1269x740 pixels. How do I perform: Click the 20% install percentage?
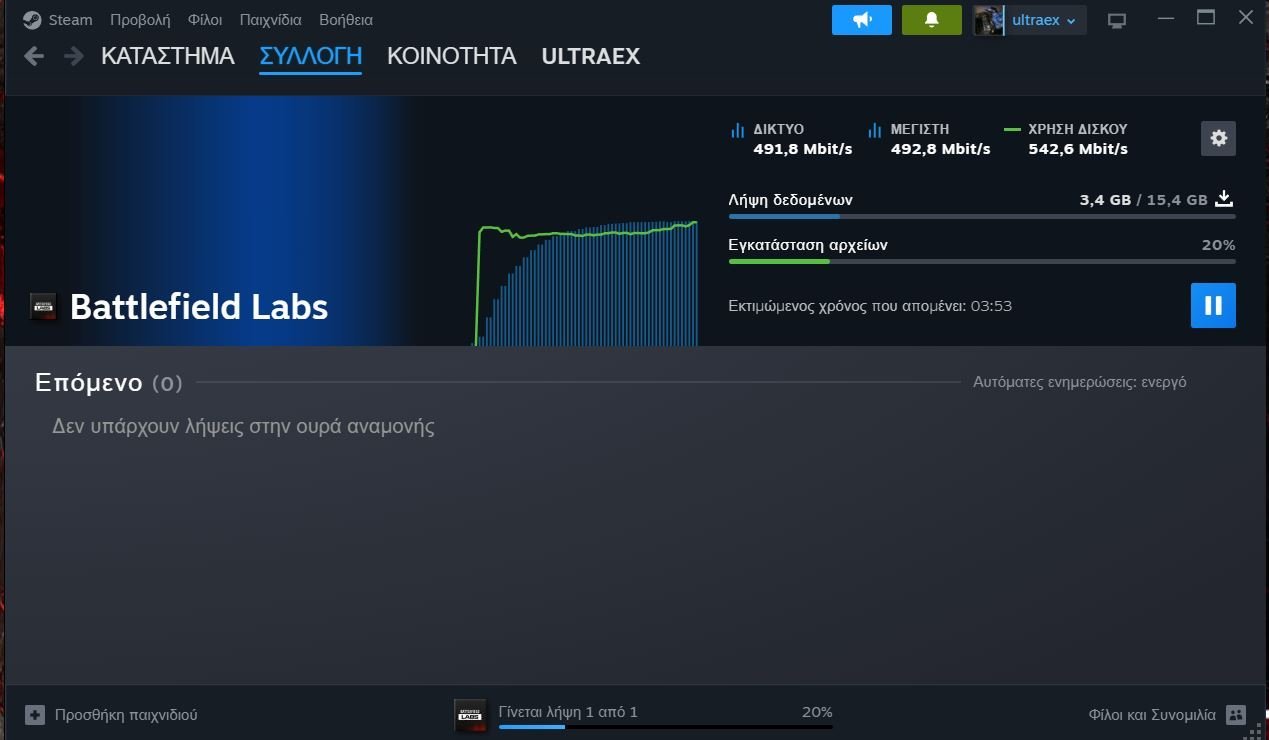coord(1218,245)
